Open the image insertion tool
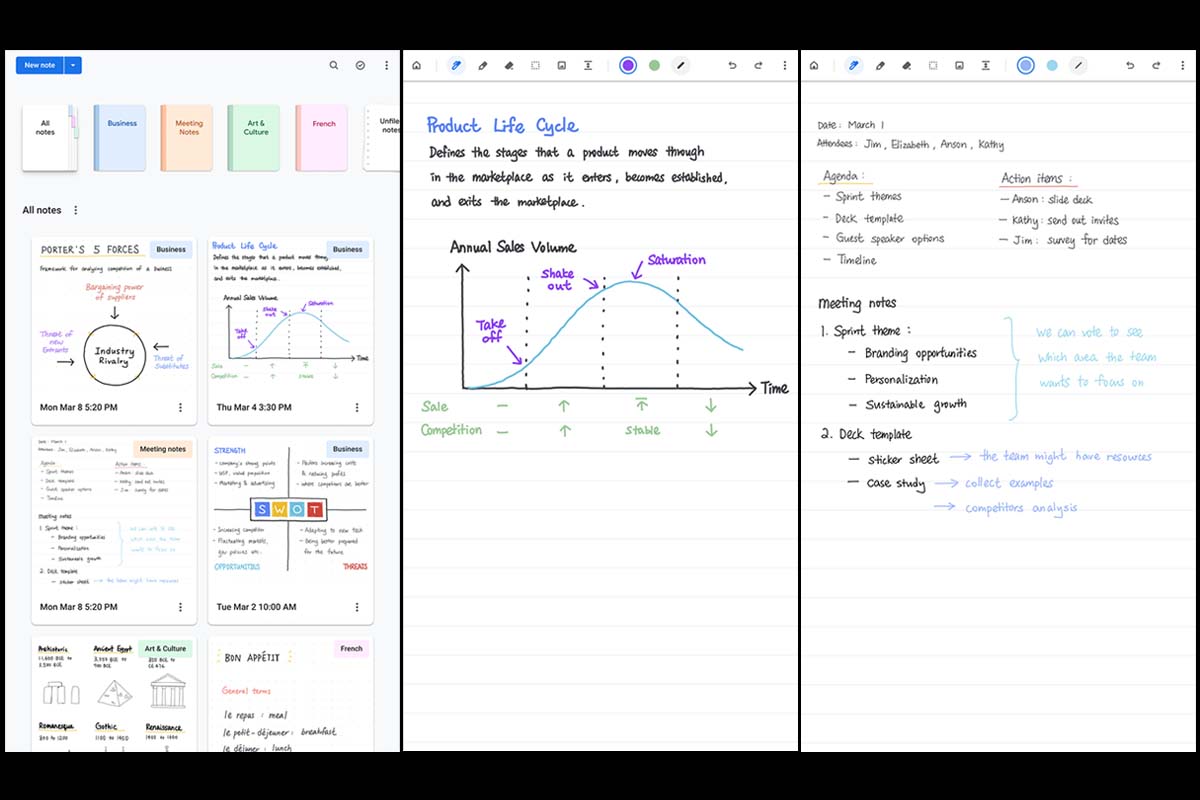Screen dimensions: 1200x800 tap(561, 65)
